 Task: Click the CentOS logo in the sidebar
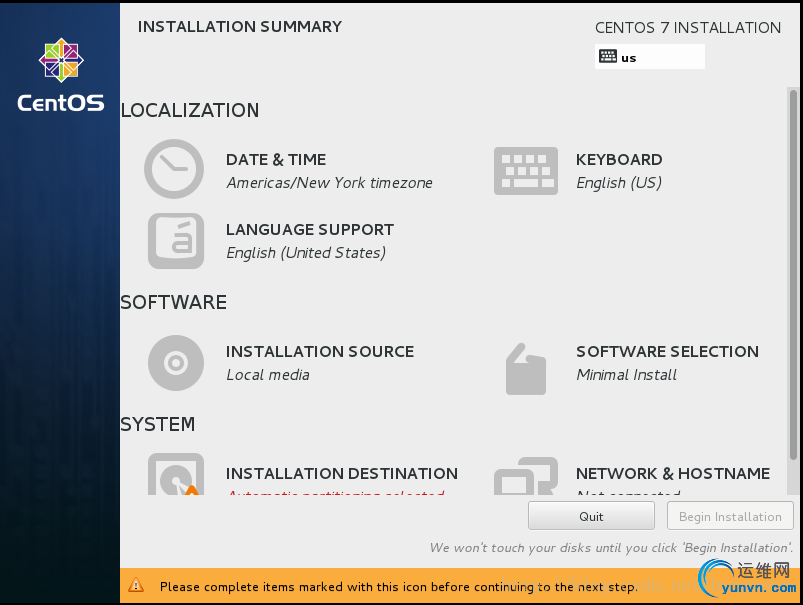click(61, 75)
